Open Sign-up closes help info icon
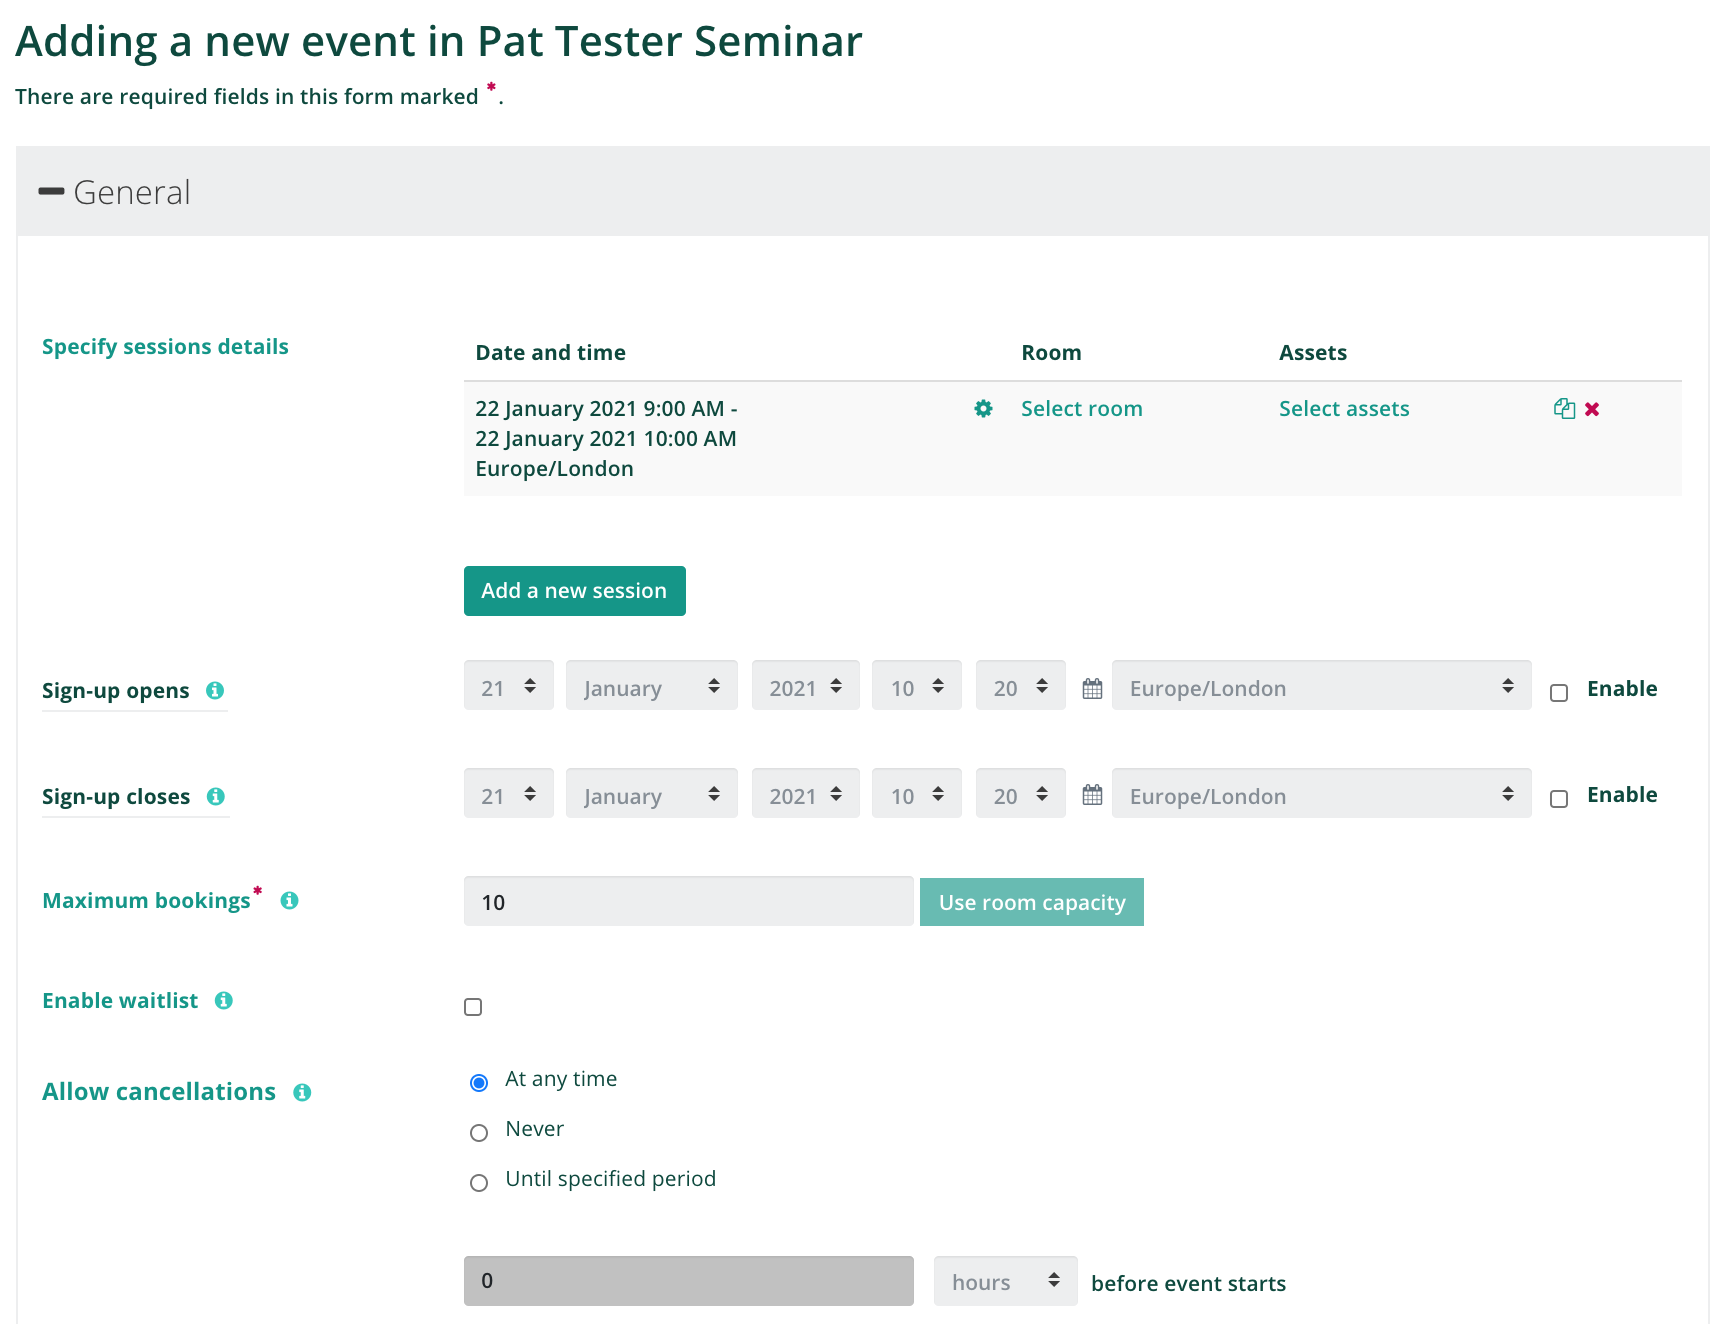 point(216,797)
